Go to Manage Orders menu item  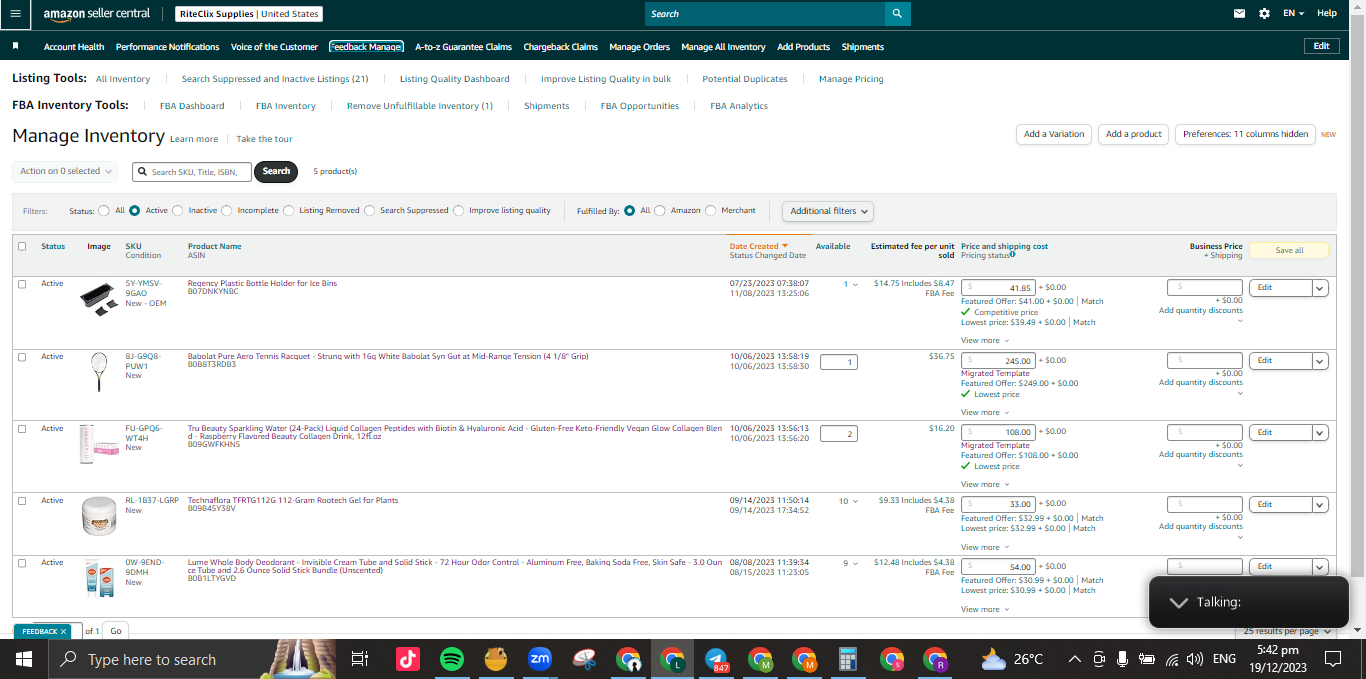coord(639,47)
